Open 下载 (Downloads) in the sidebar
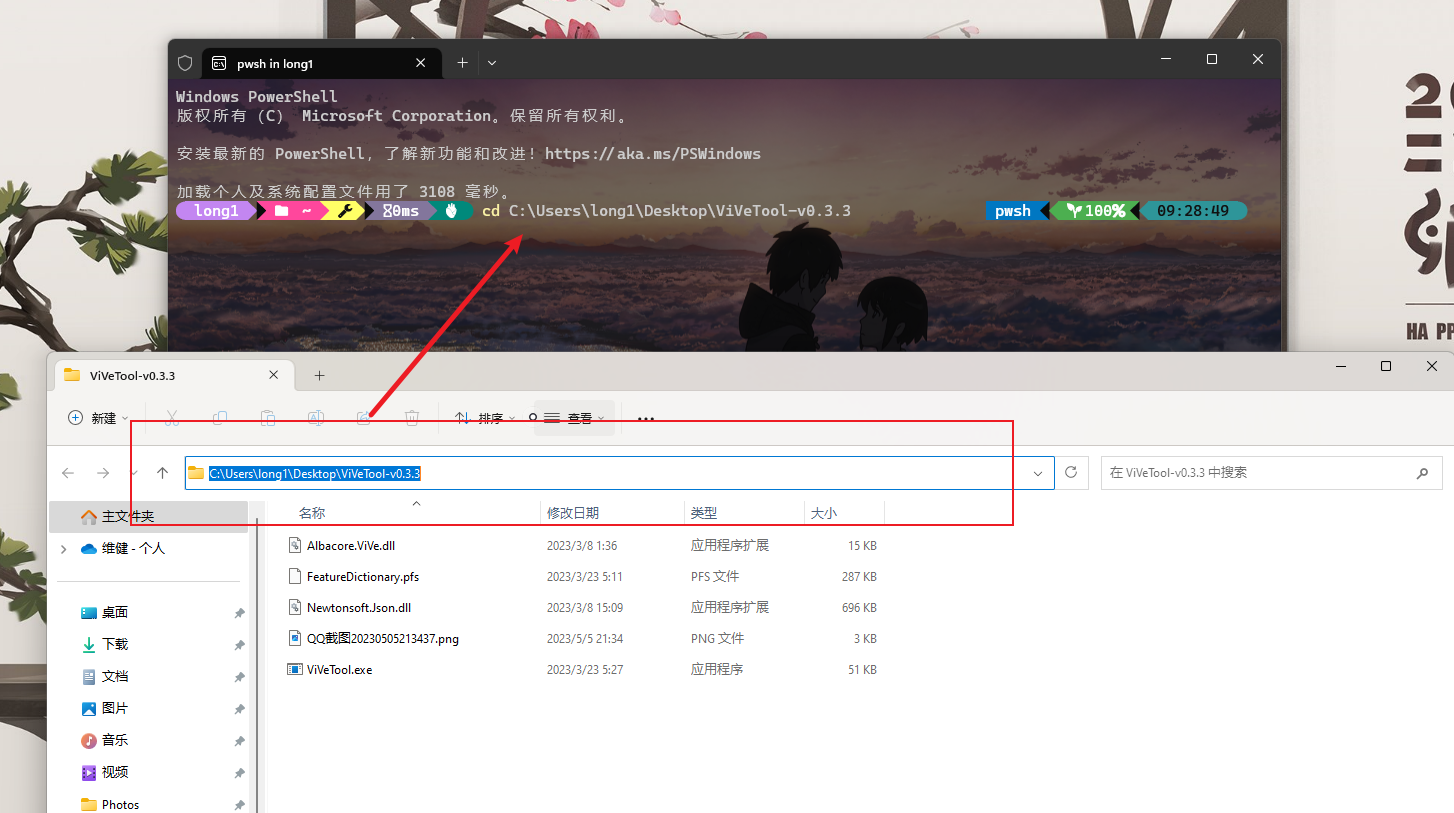This screenshot has width=1454, height=813. (x=115, y=644)
